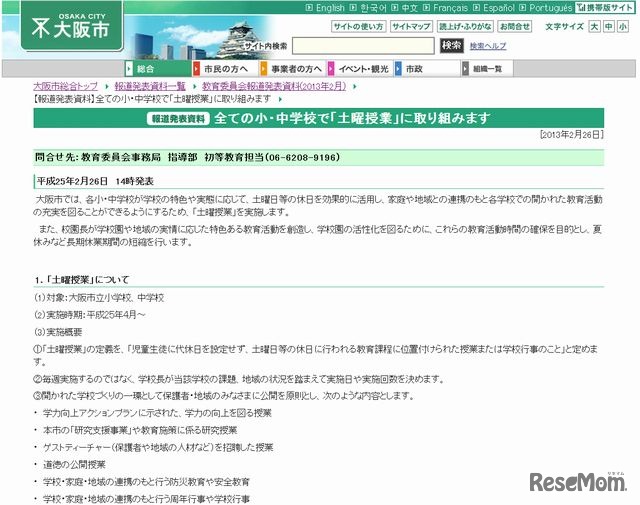The height and width of the screenshot is (505, 640).
Task: Focus the サイト内検索 input field
Action: click(363, 46)
